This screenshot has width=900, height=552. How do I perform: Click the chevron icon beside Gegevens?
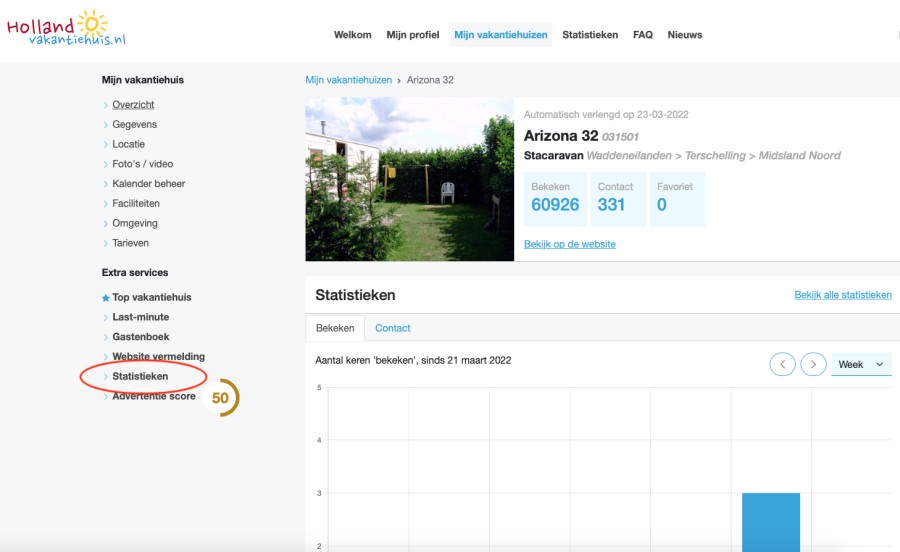(106, 125)
